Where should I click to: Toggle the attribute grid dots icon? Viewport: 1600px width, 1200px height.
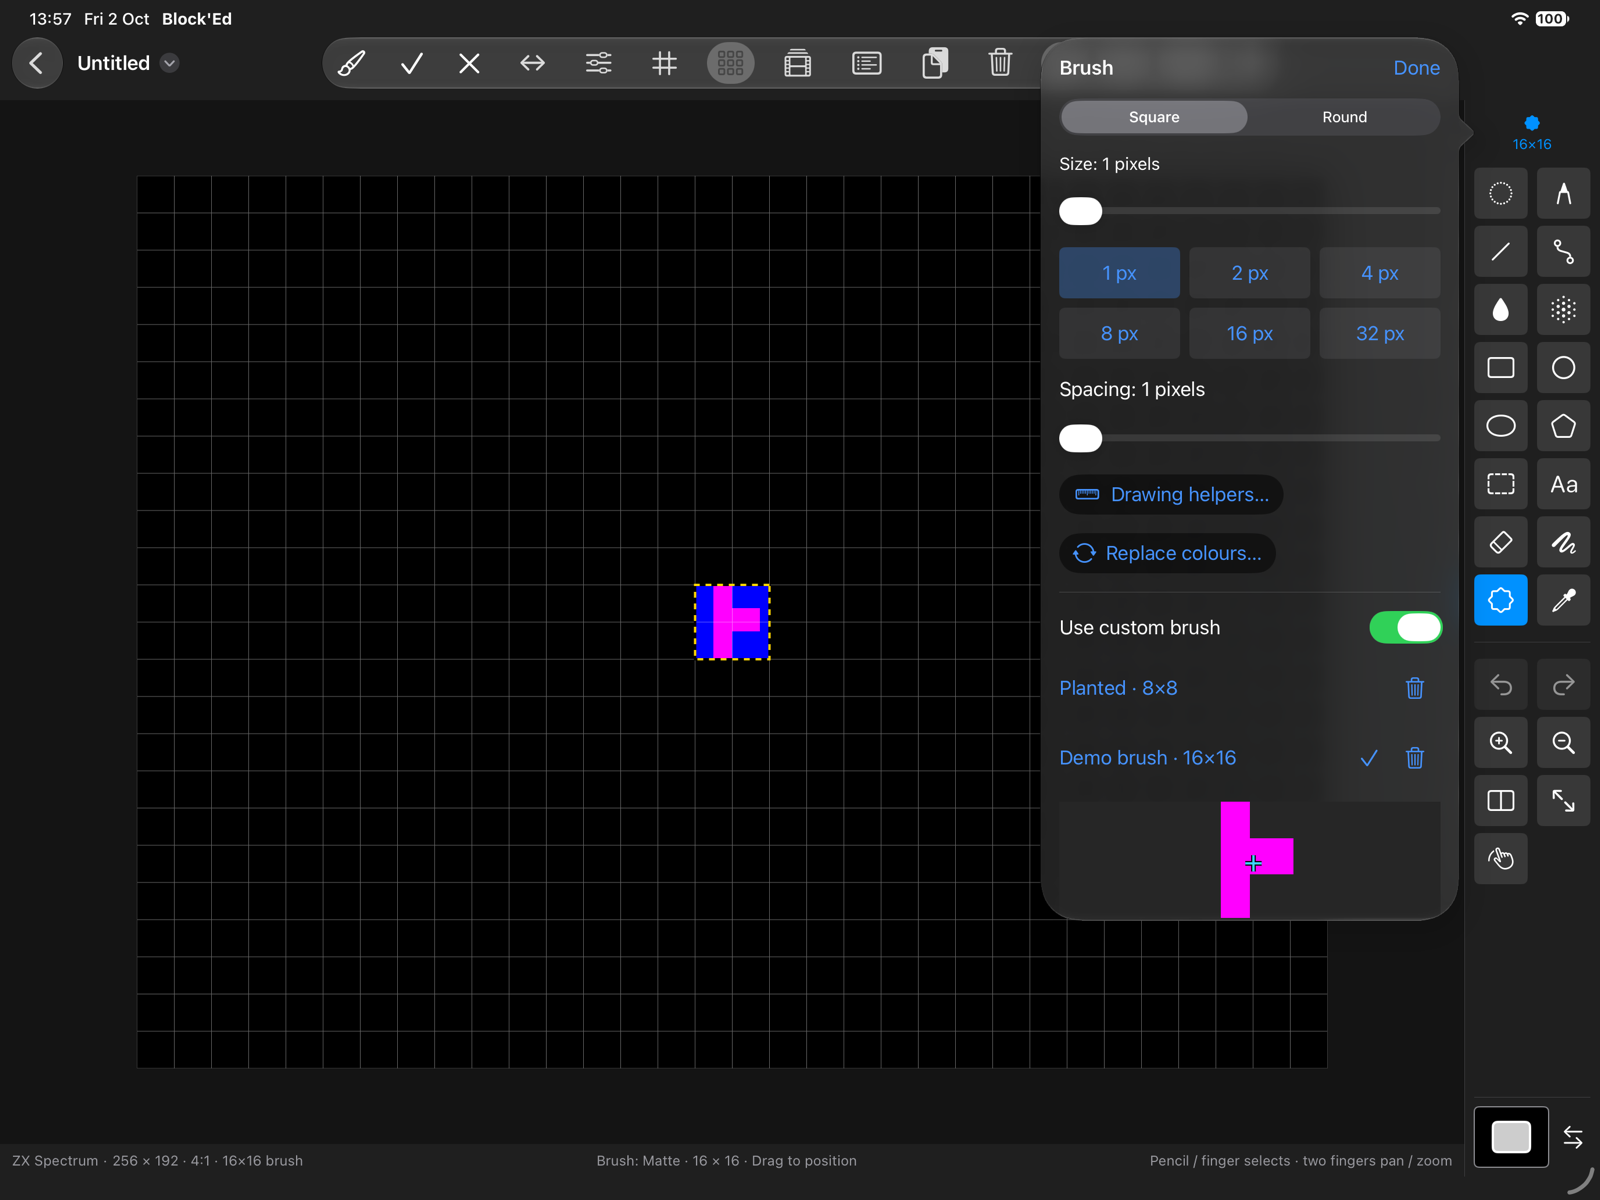coord(731,63)
